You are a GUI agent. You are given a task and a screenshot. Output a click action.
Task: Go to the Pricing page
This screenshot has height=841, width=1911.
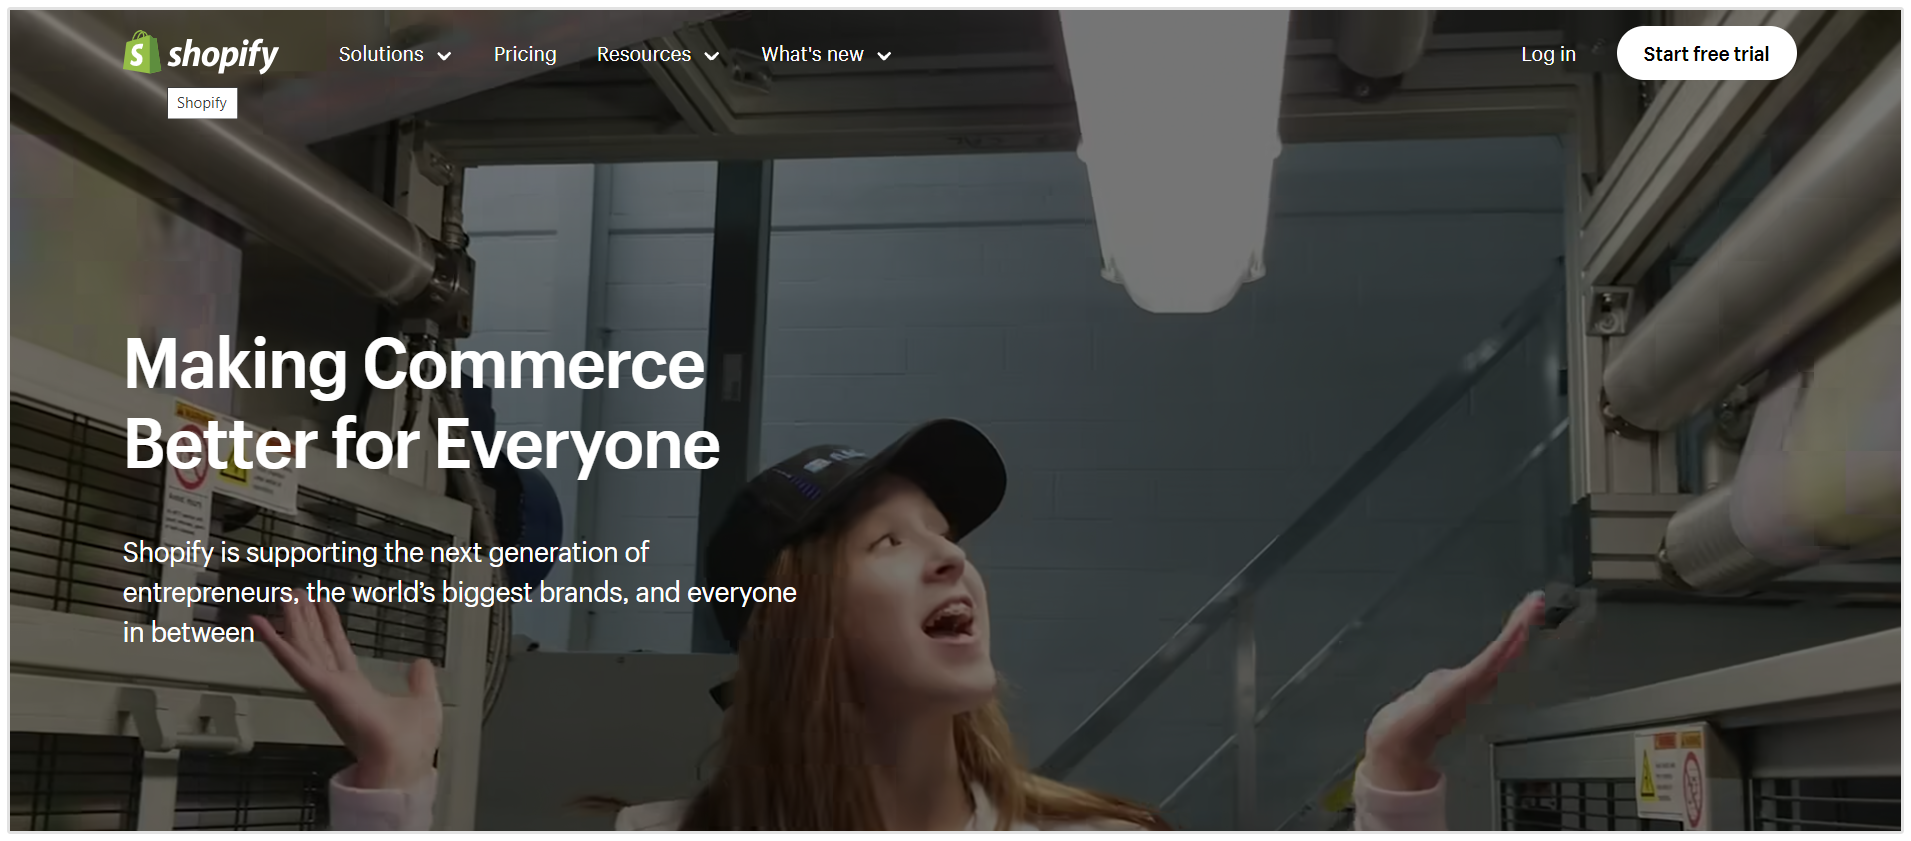tap(525, 55)
